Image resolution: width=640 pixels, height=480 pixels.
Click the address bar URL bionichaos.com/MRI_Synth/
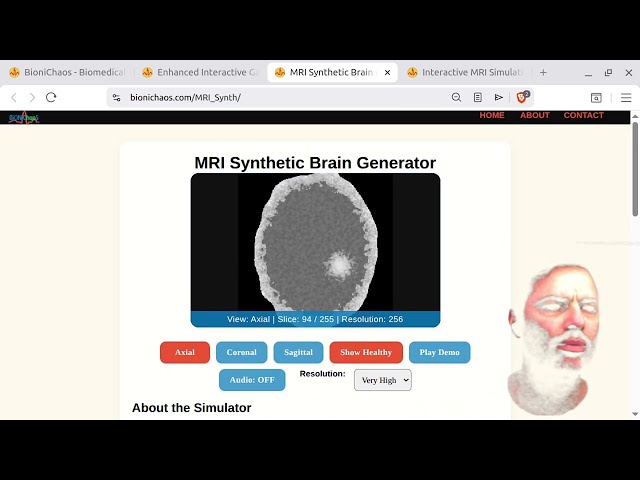(x=185, y=98)
